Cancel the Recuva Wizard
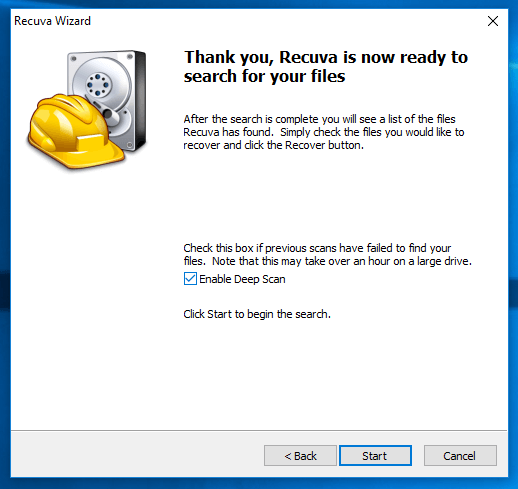This screenshot has width=518, height=489. click(x=460, y=456)
